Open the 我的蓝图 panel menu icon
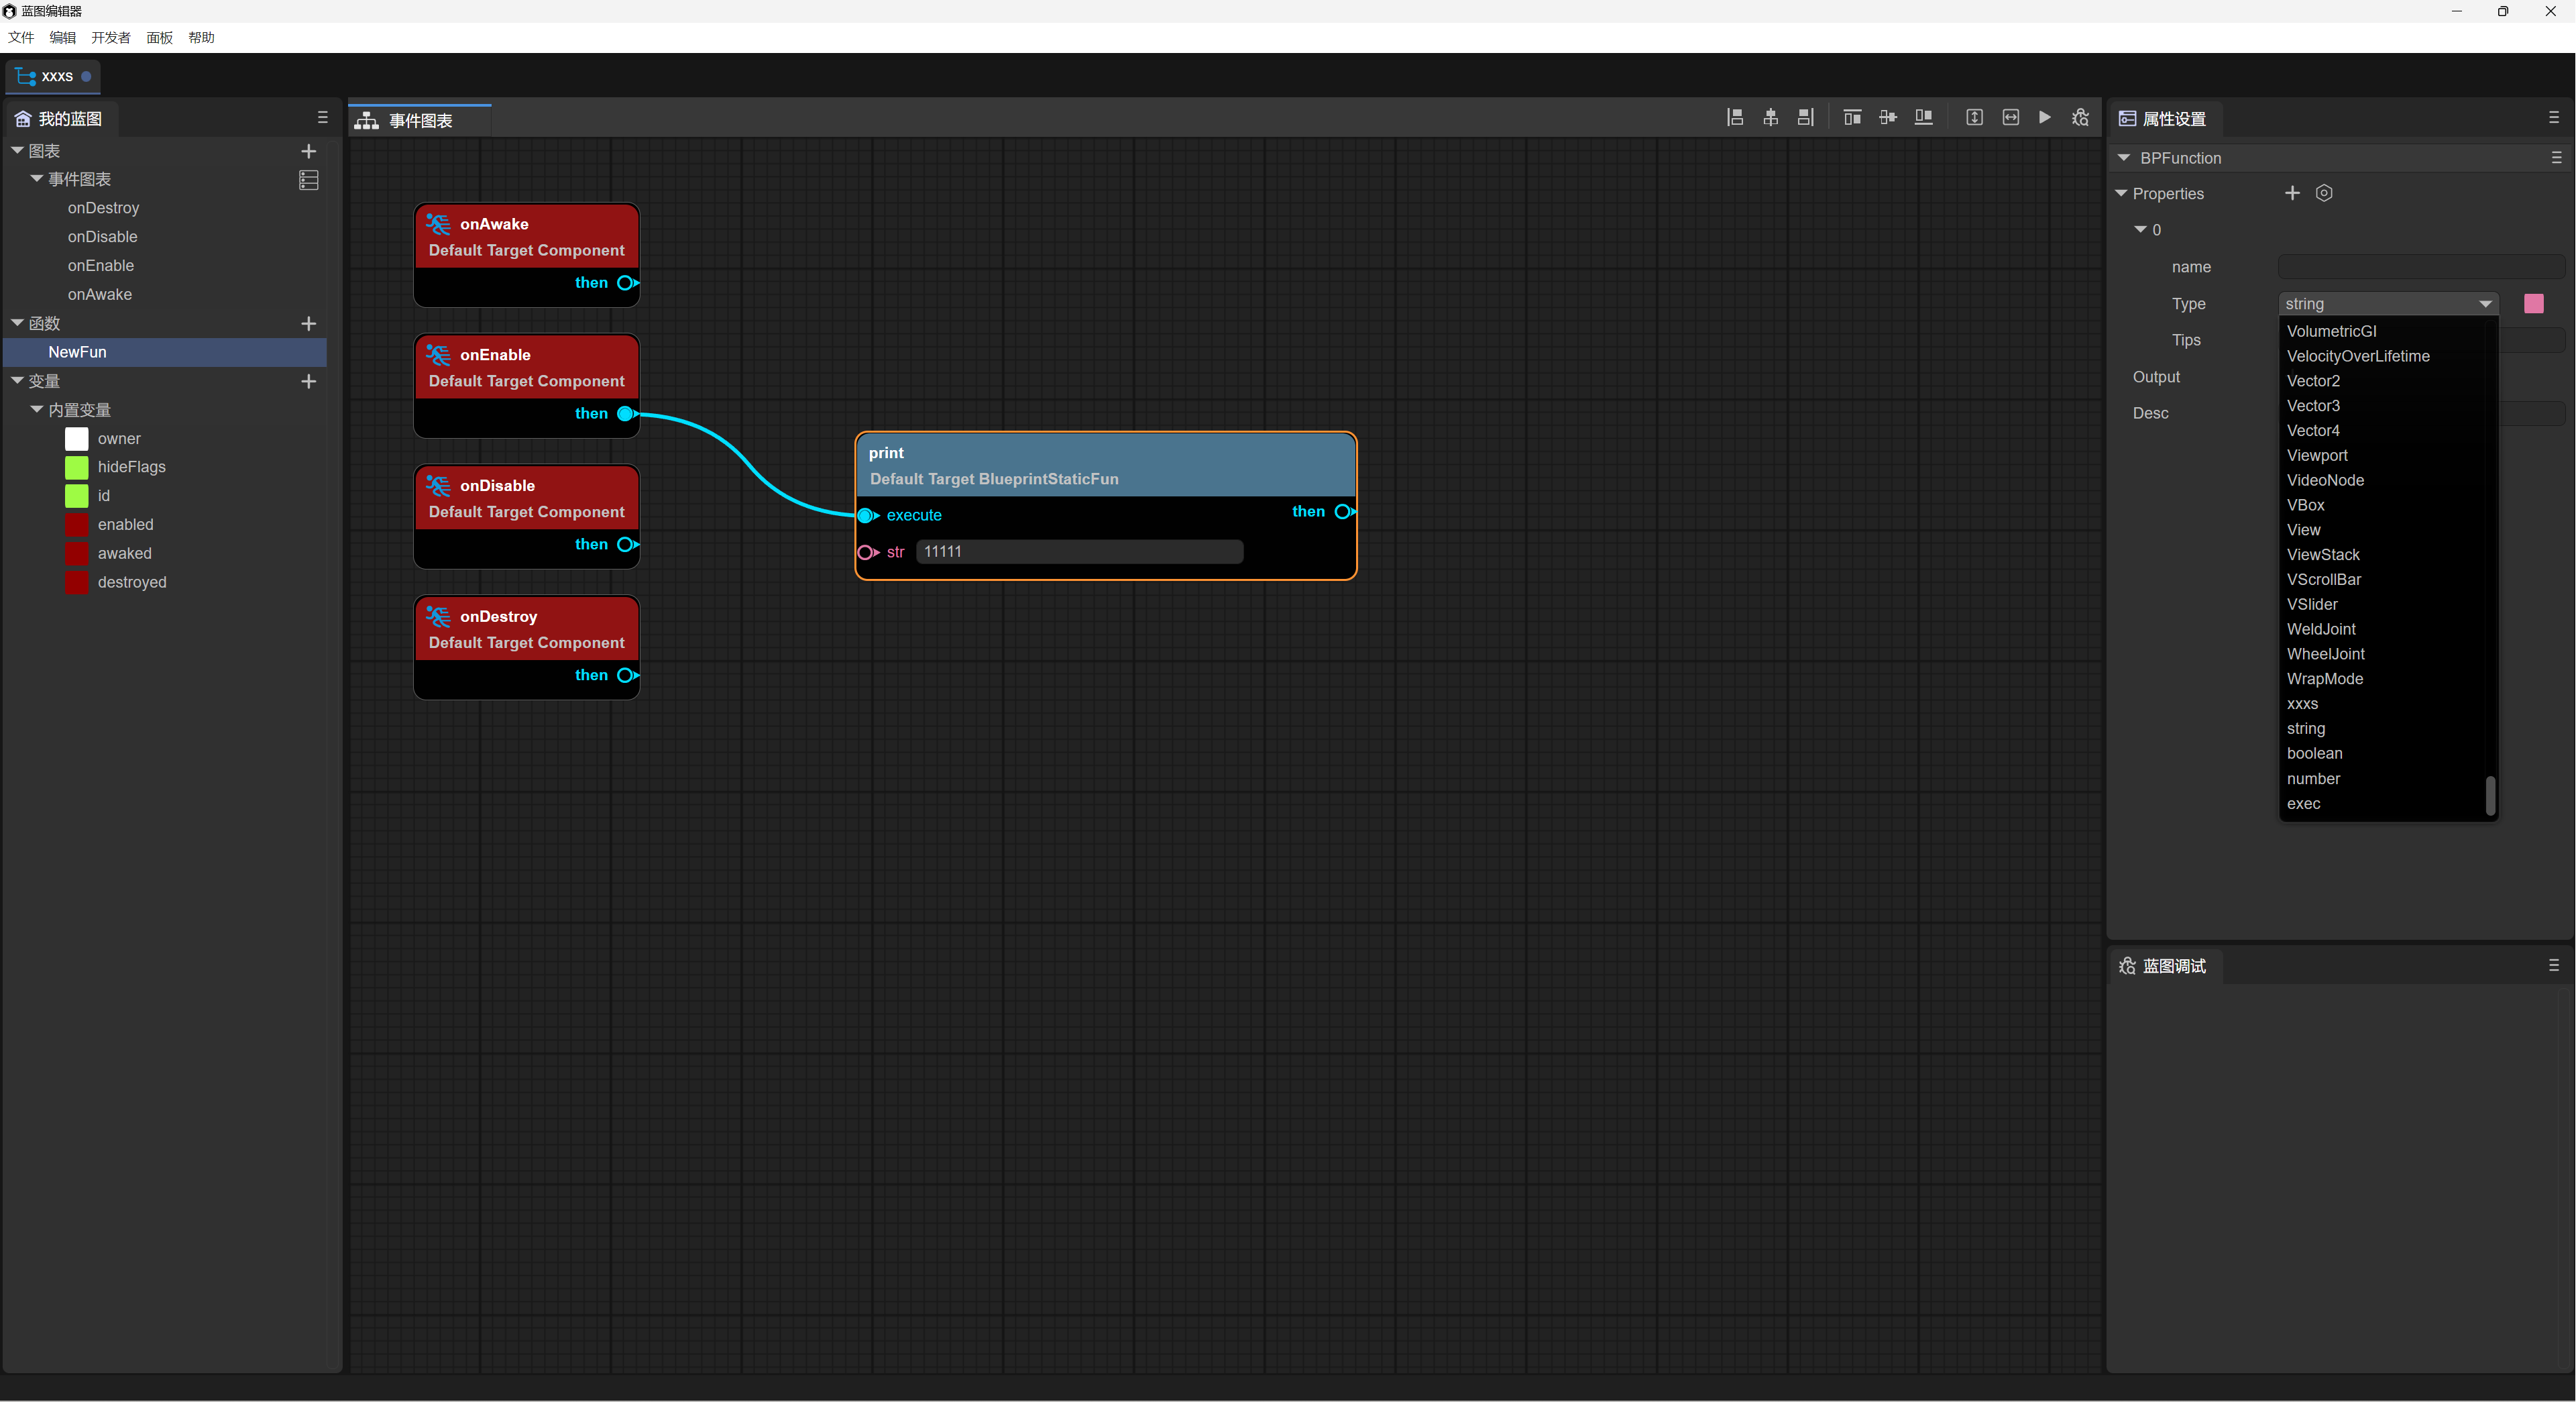2576x1402 pixels. (322, 118)
